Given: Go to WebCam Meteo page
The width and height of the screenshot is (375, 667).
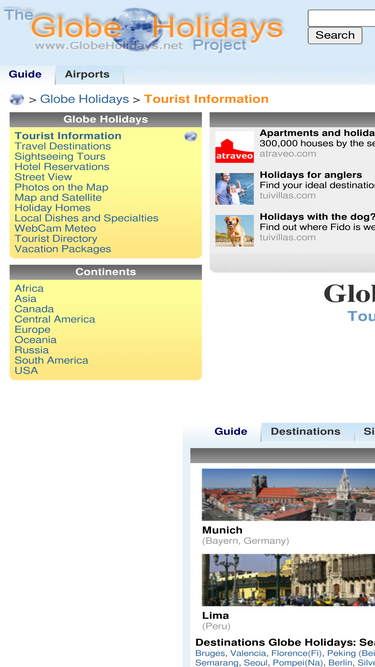Looking at the screenshot, I should pyautogui.click(x=55, y=228).
